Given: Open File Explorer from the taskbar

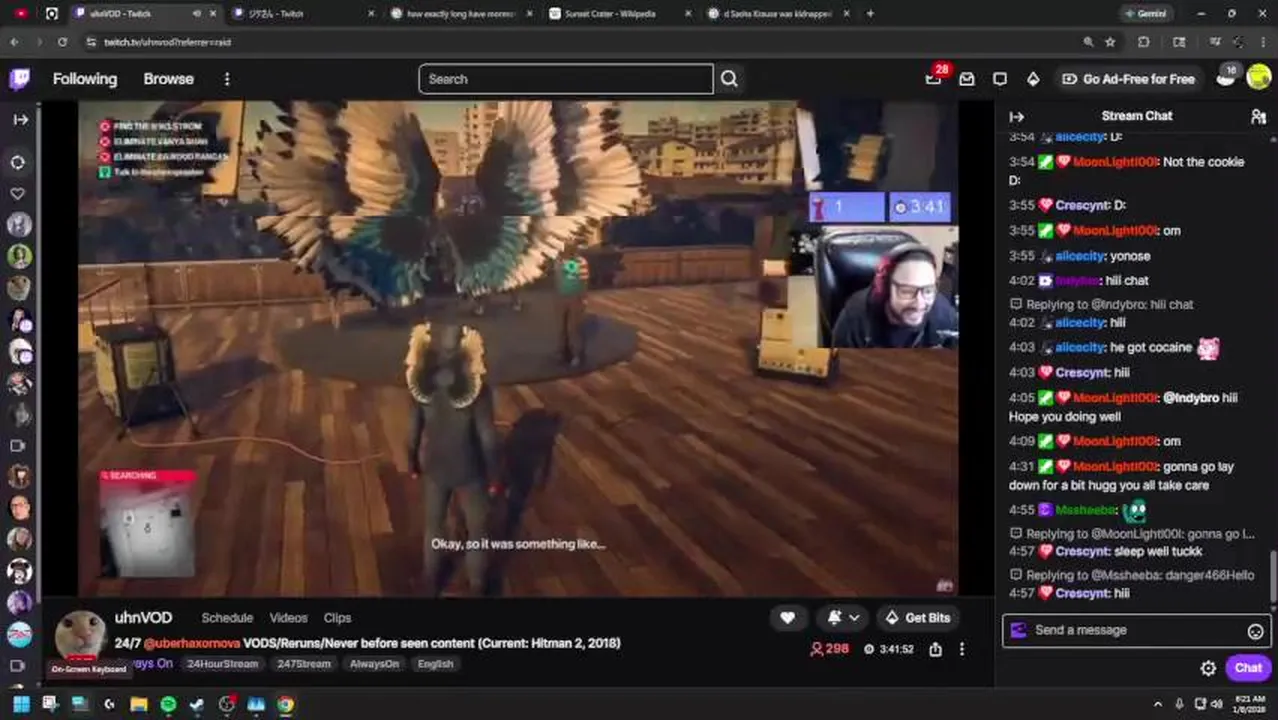Looking at the screenshot, I should click(x=139, y=704).
